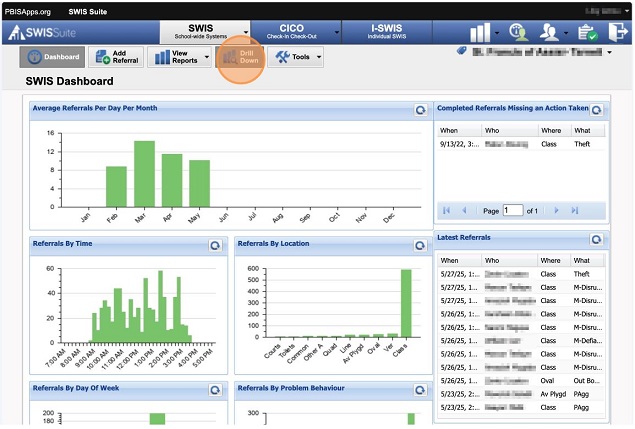Refresh Average Referrals Per Day Per Month

point(421,110)
